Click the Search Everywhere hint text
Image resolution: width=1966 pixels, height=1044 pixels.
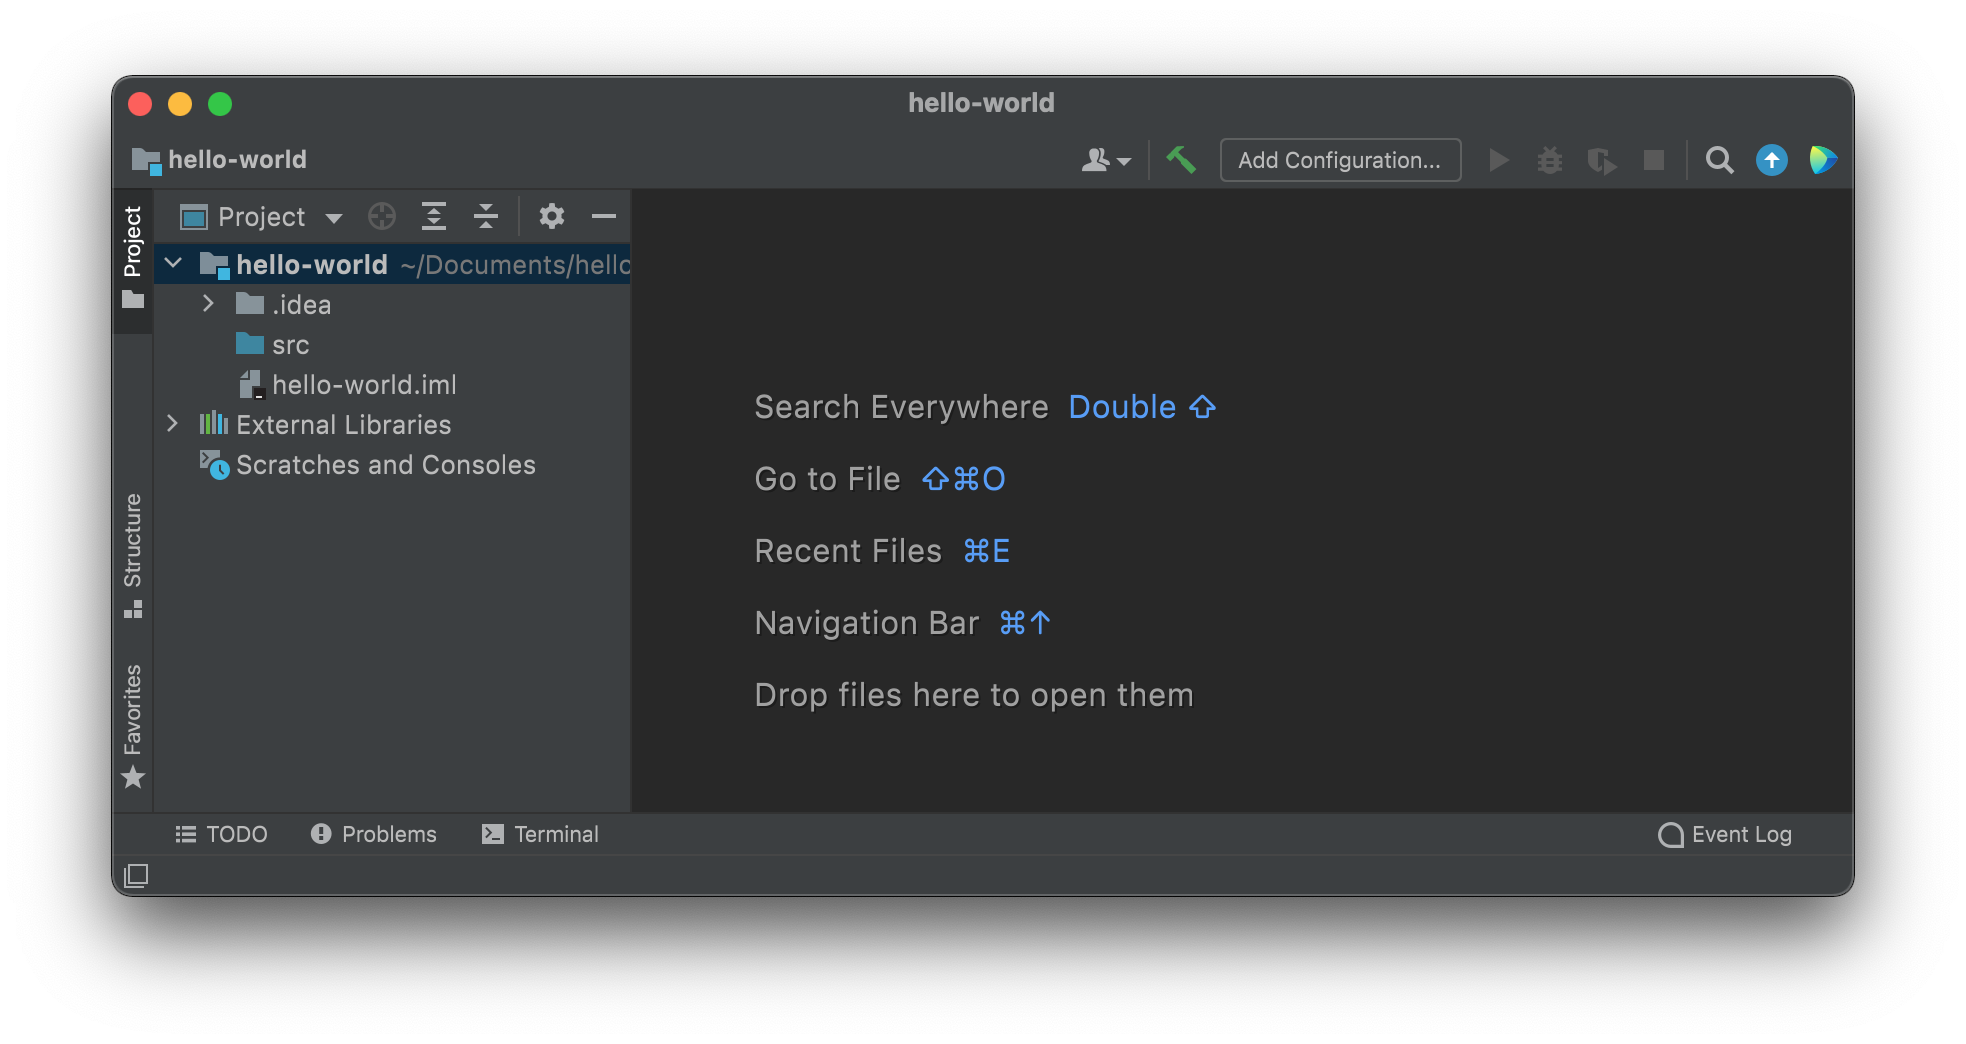(x=901, y=407)
